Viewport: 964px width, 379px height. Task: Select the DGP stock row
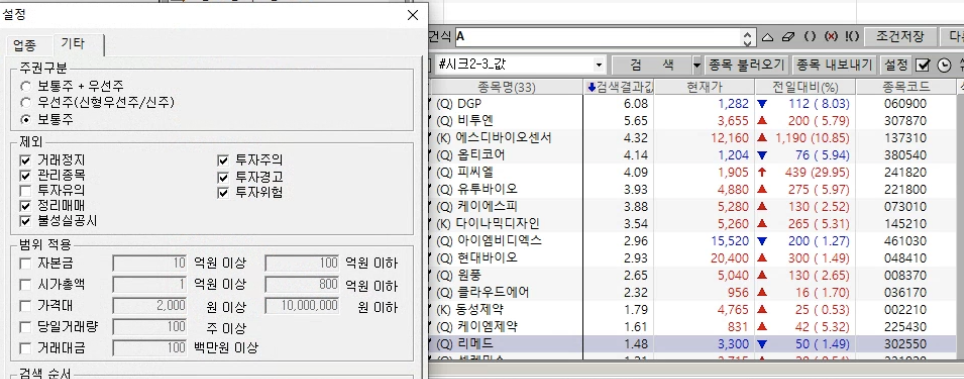(693, 104)
